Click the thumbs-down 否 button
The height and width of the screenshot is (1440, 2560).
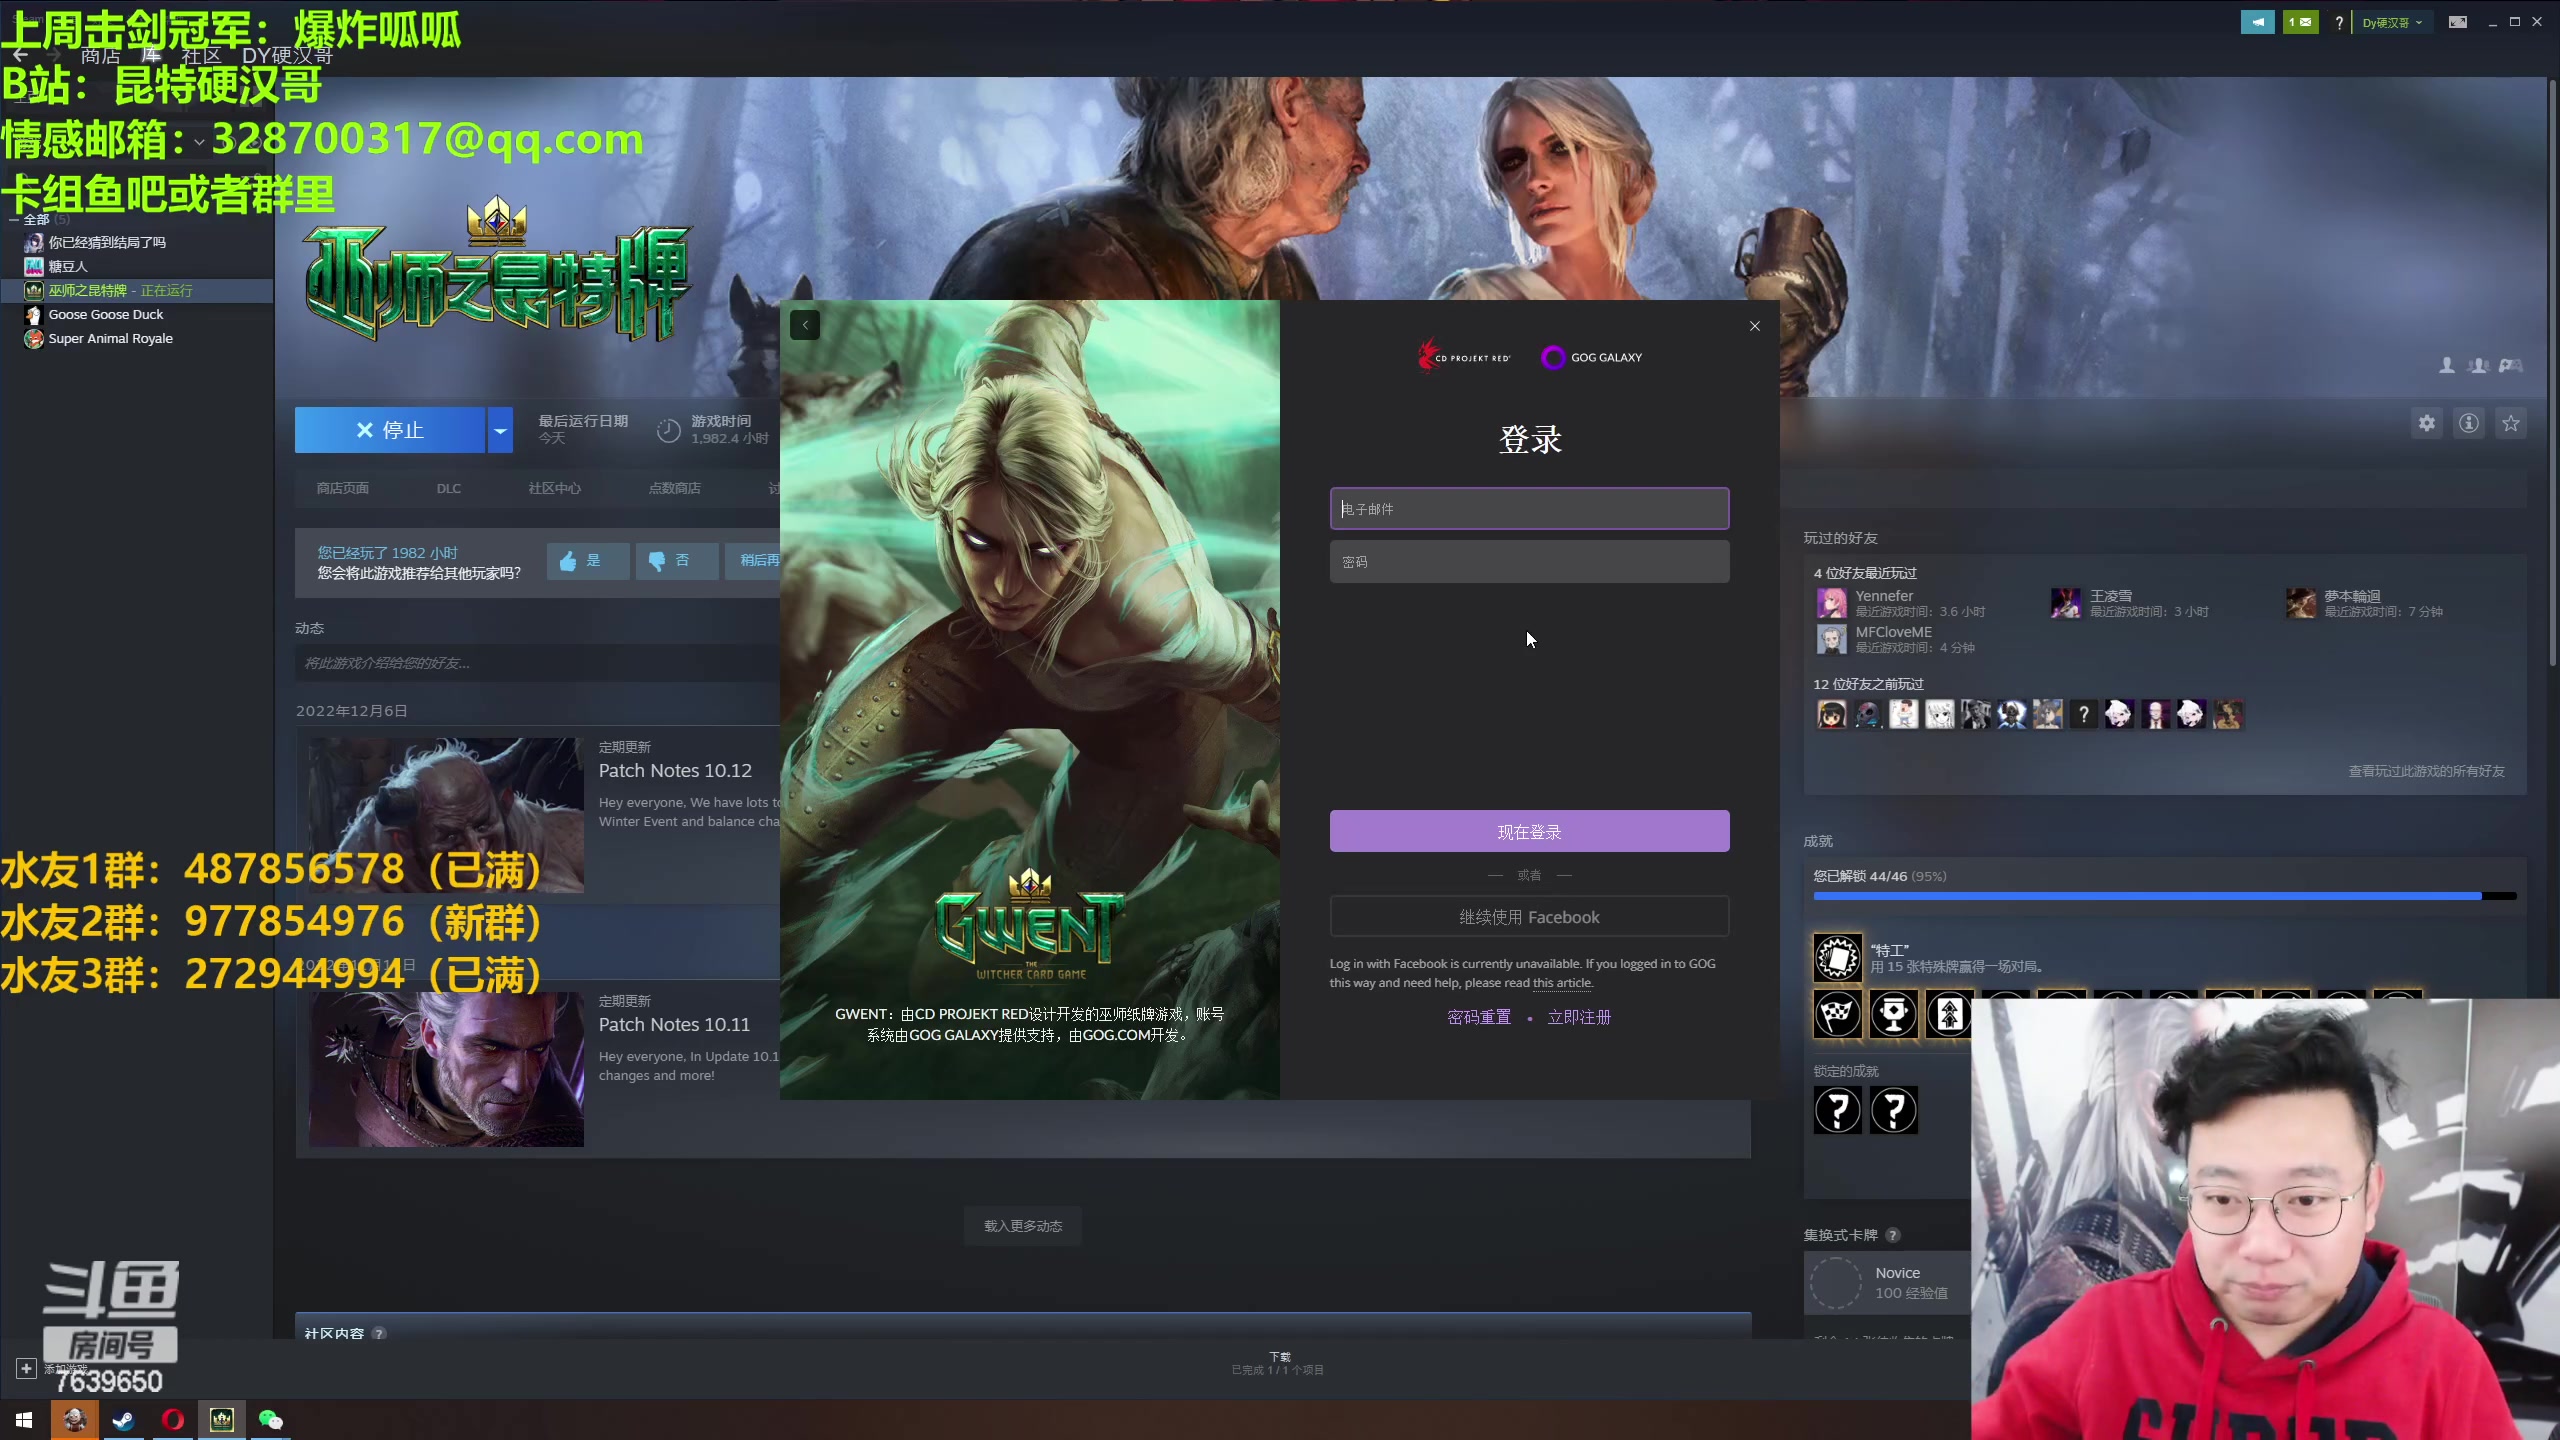coord(676,561)
